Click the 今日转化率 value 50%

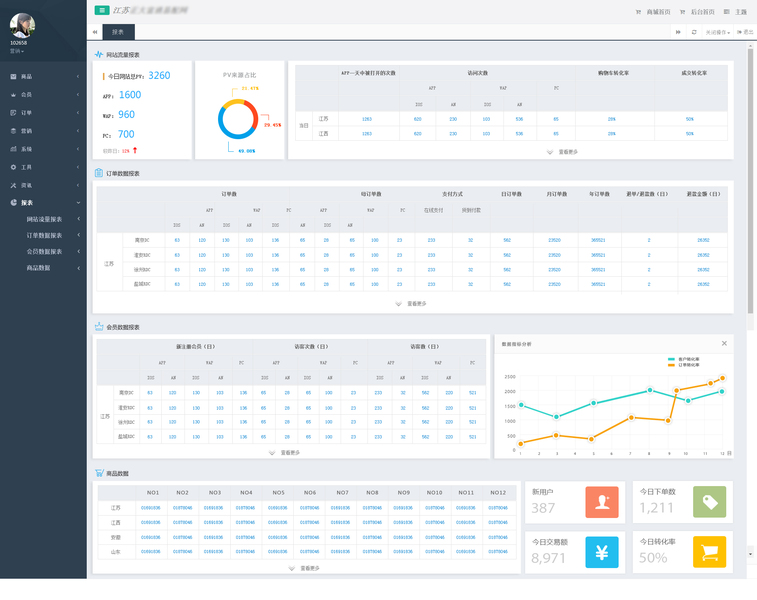pyautogui.click(x=653, y=558)
